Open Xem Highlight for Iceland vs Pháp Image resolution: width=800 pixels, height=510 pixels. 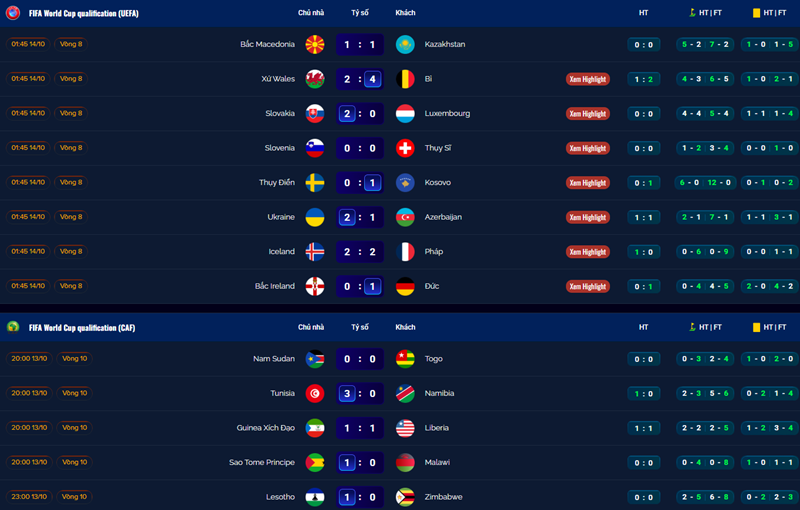(588, 252)
